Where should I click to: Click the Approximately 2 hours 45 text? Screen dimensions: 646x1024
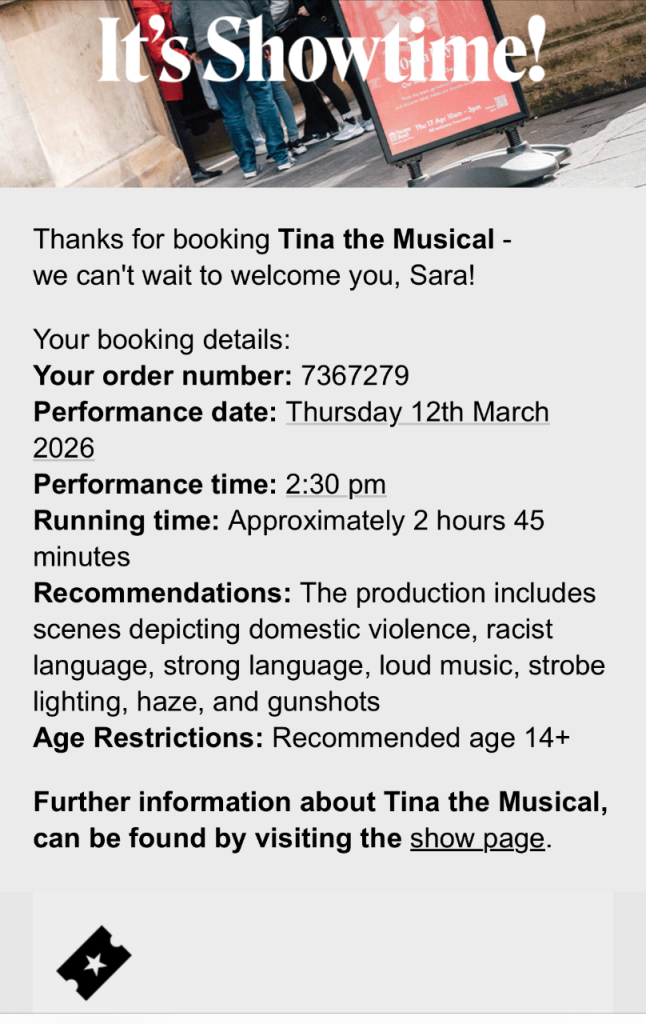point(386,521)
